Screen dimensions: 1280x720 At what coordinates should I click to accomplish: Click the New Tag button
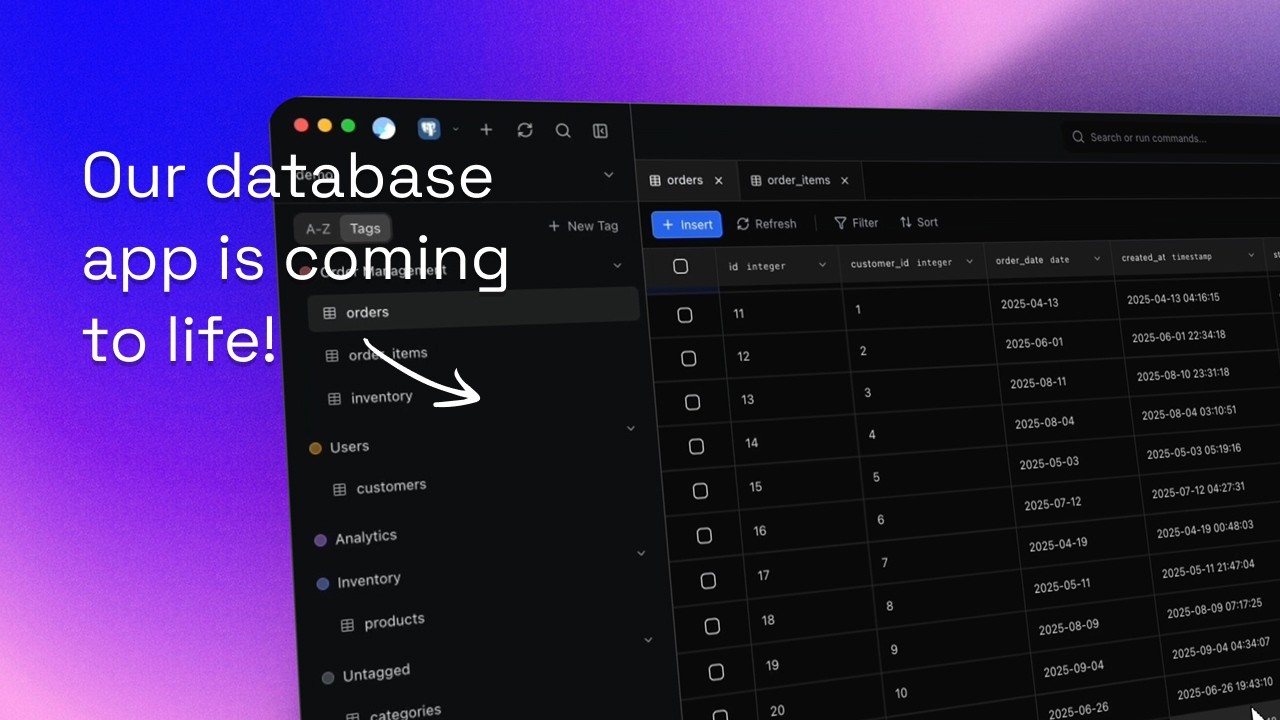584,226
